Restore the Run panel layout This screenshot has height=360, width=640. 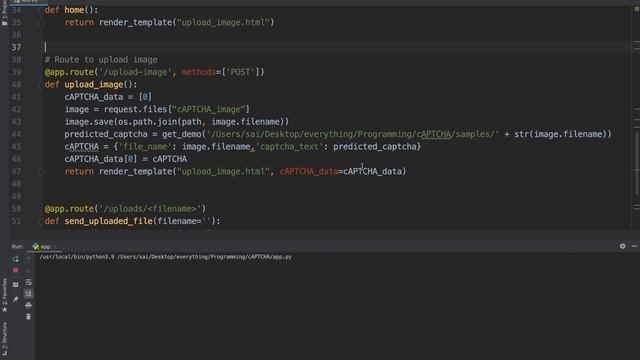(x=16, y=285)
